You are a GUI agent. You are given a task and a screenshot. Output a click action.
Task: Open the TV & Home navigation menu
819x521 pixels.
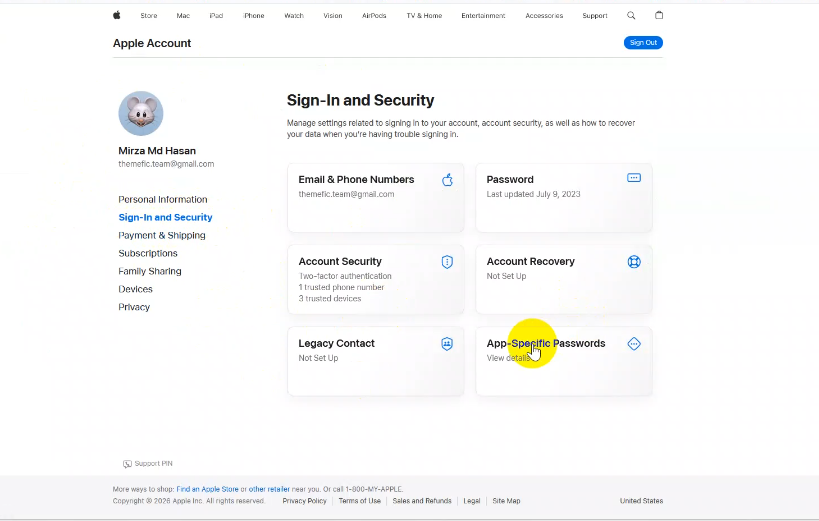424,16
